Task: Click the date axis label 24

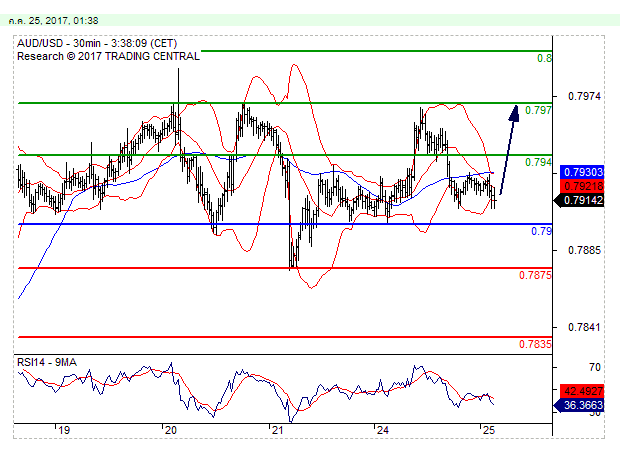Action: pos(383,430)
